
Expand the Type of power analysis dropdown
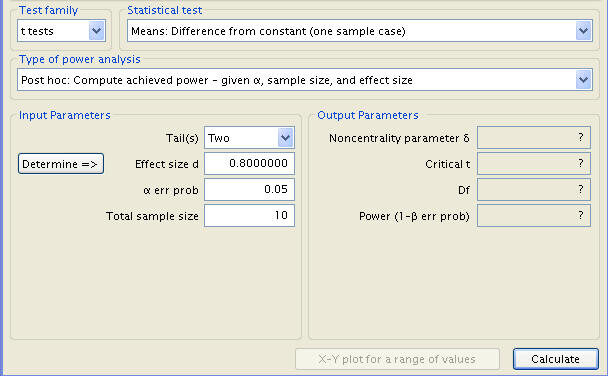[x=305, y=80]
